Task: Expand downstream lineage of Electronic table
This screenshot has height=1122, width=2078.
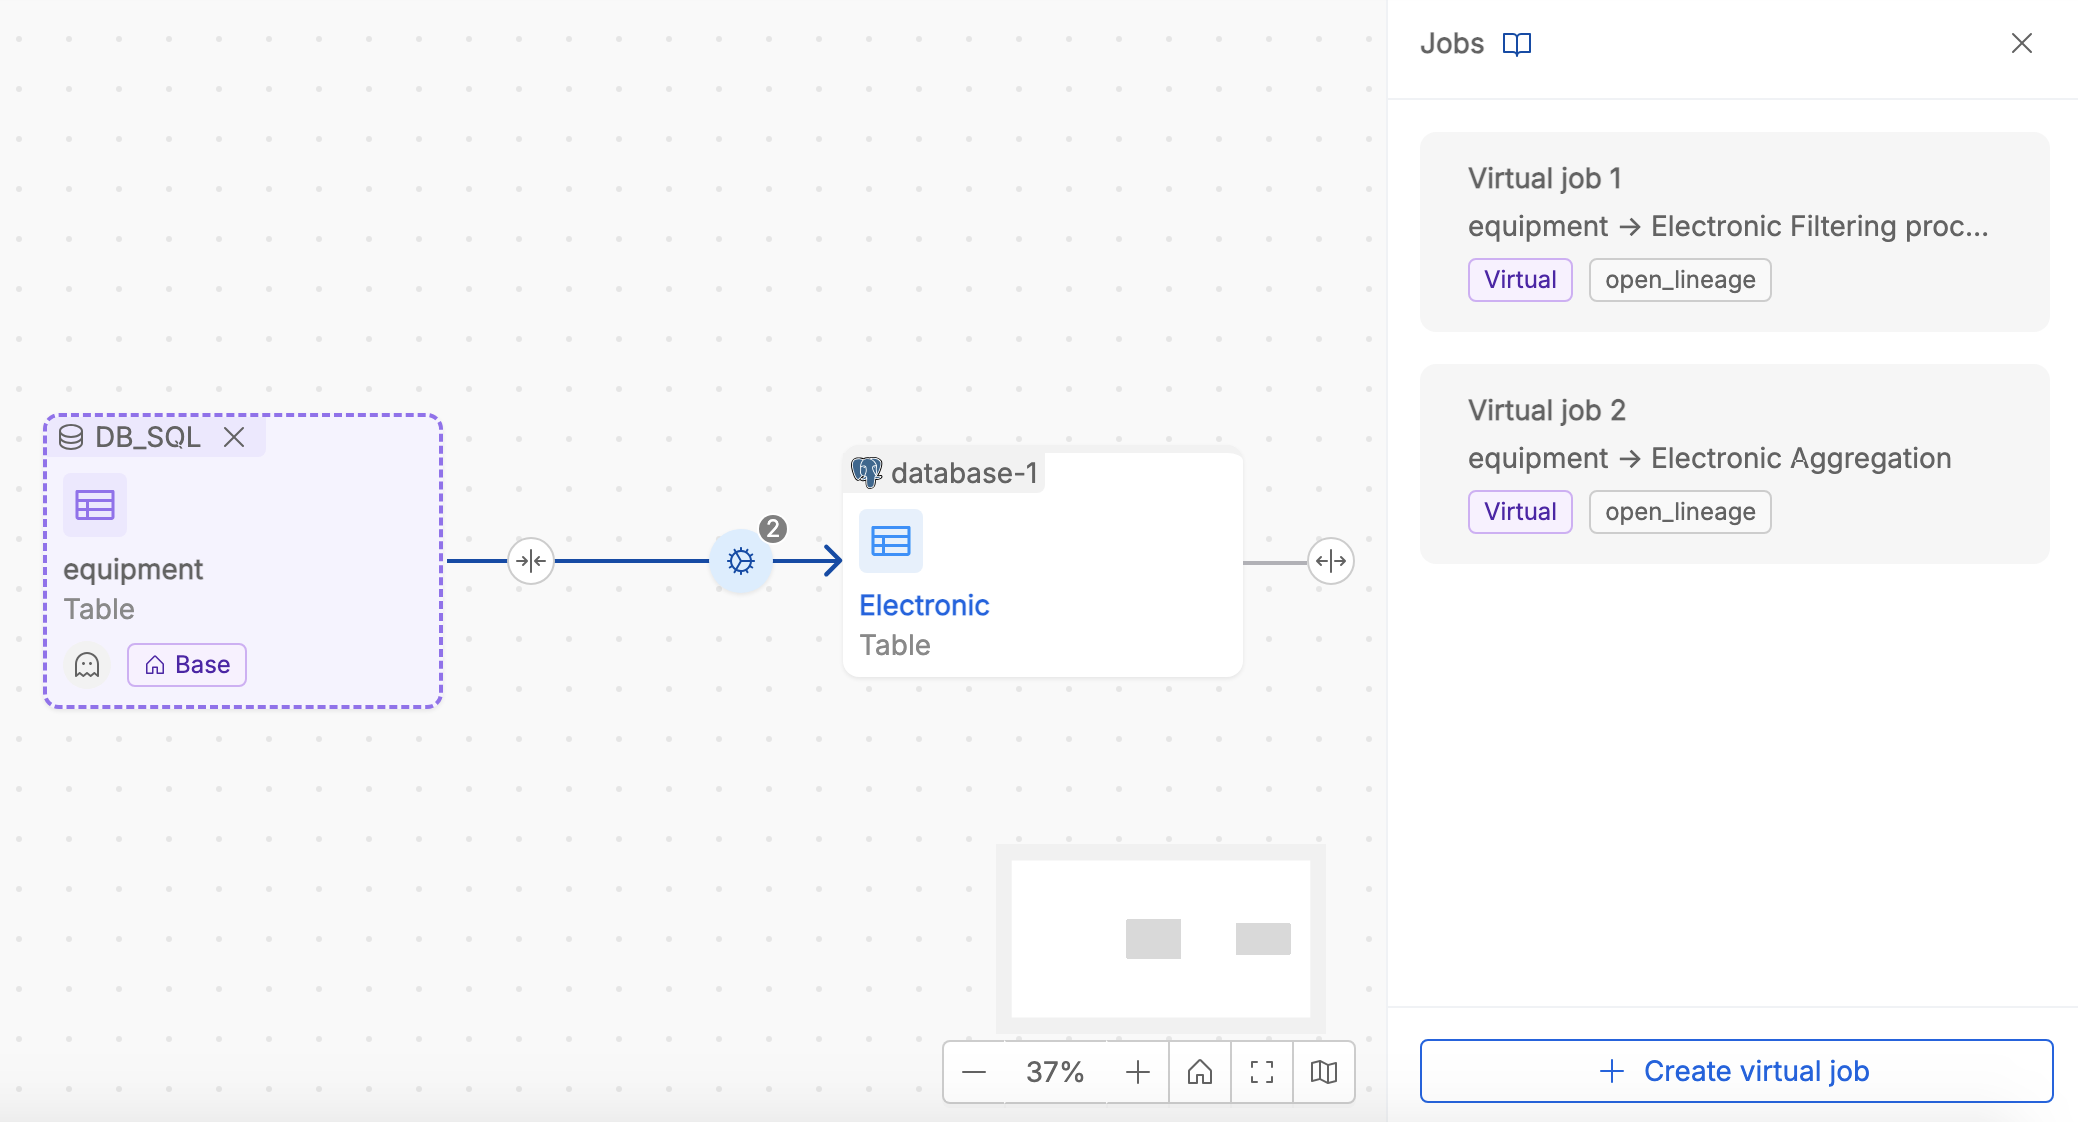Action: point(1331,561)
